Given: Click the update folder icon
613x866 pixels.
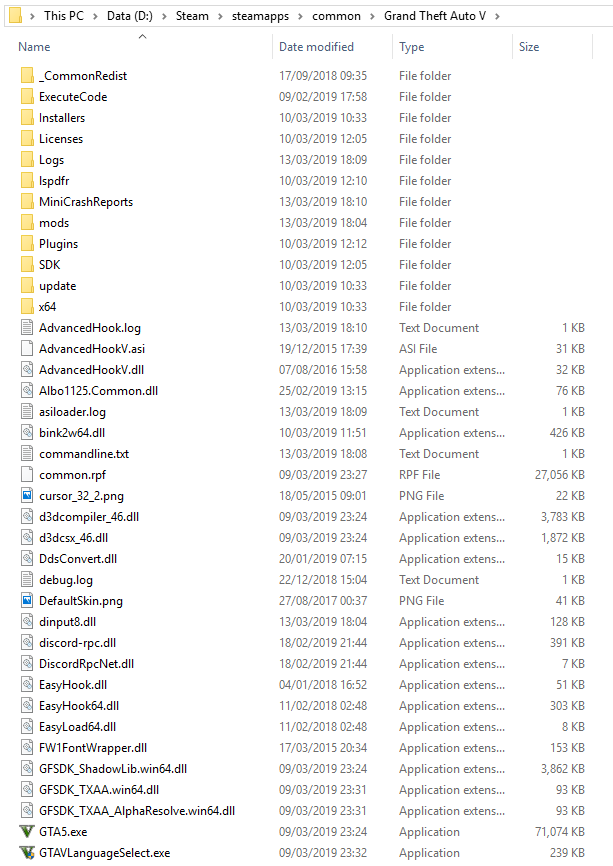Looking at the screenshot, I should [x=27, y=286].
